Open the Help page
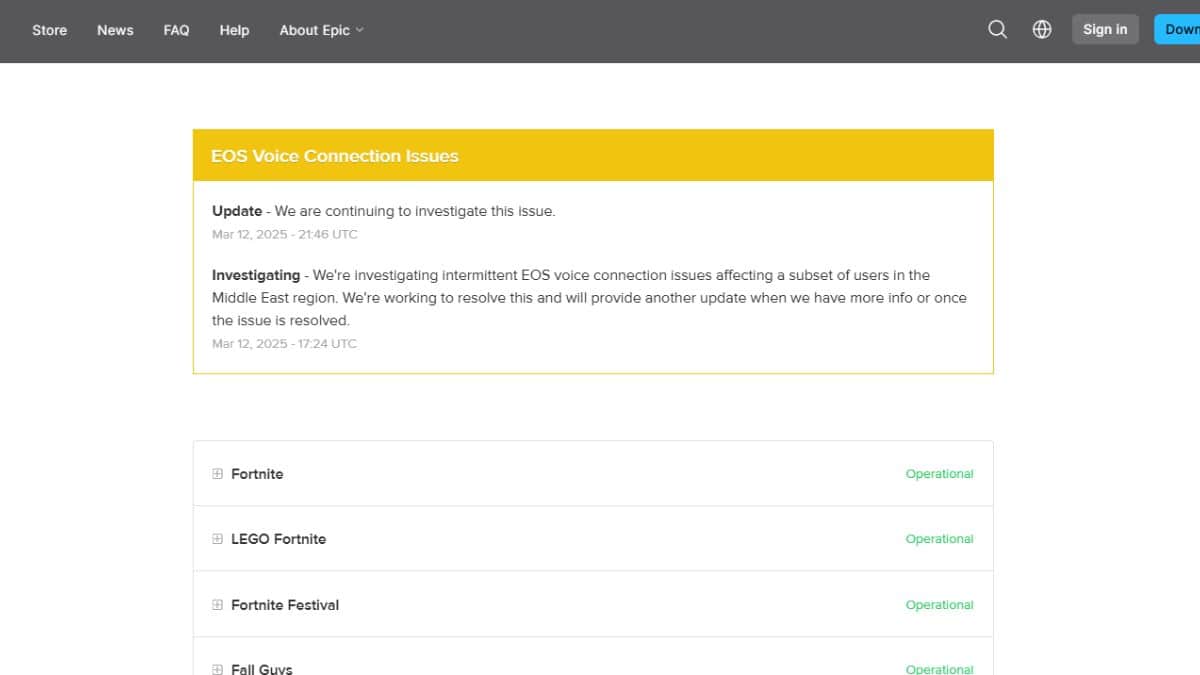 (x=234, y=30)
